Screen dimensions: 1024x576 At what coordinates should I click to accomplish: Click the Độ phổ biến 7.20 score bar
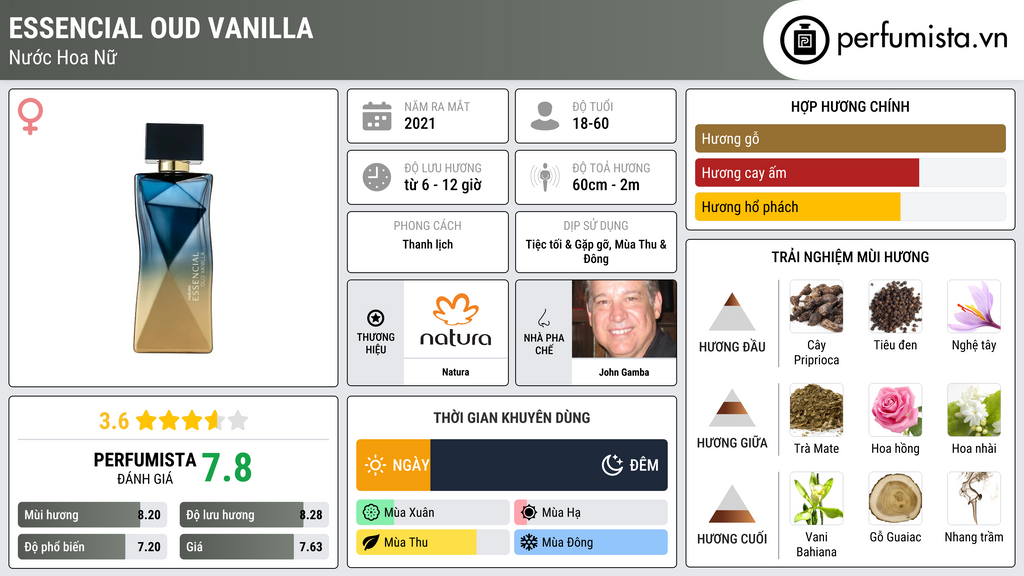coord(93,547)
